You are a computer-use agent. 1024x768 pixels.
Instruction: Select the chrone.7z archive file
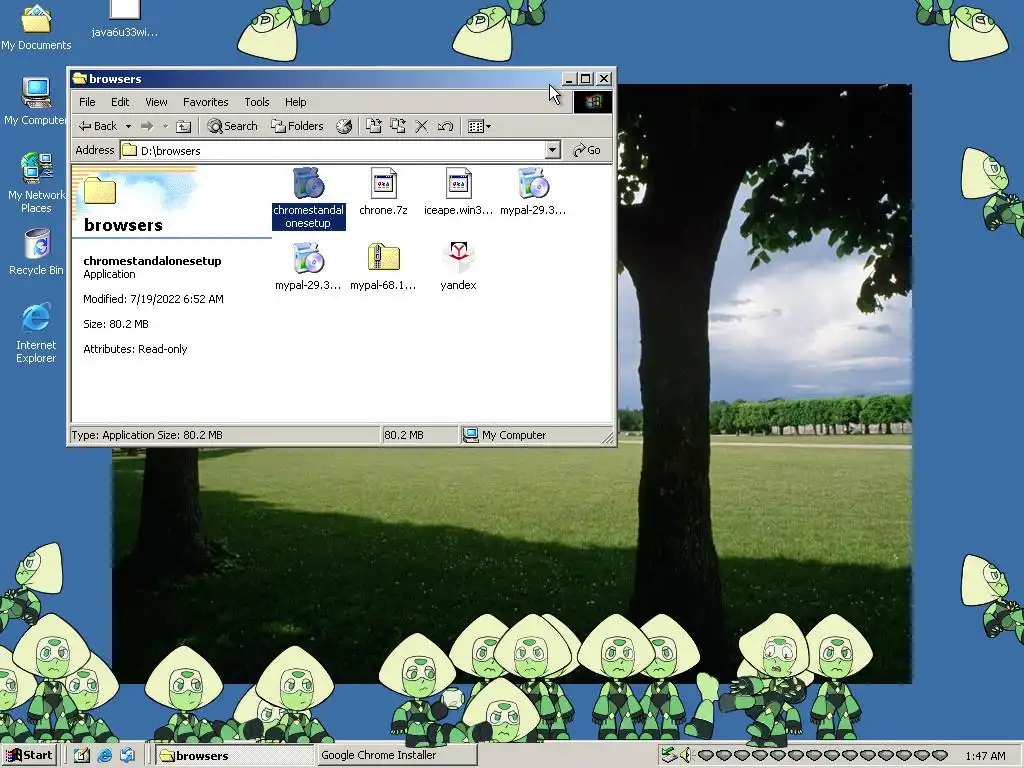[x=383, y=191]
